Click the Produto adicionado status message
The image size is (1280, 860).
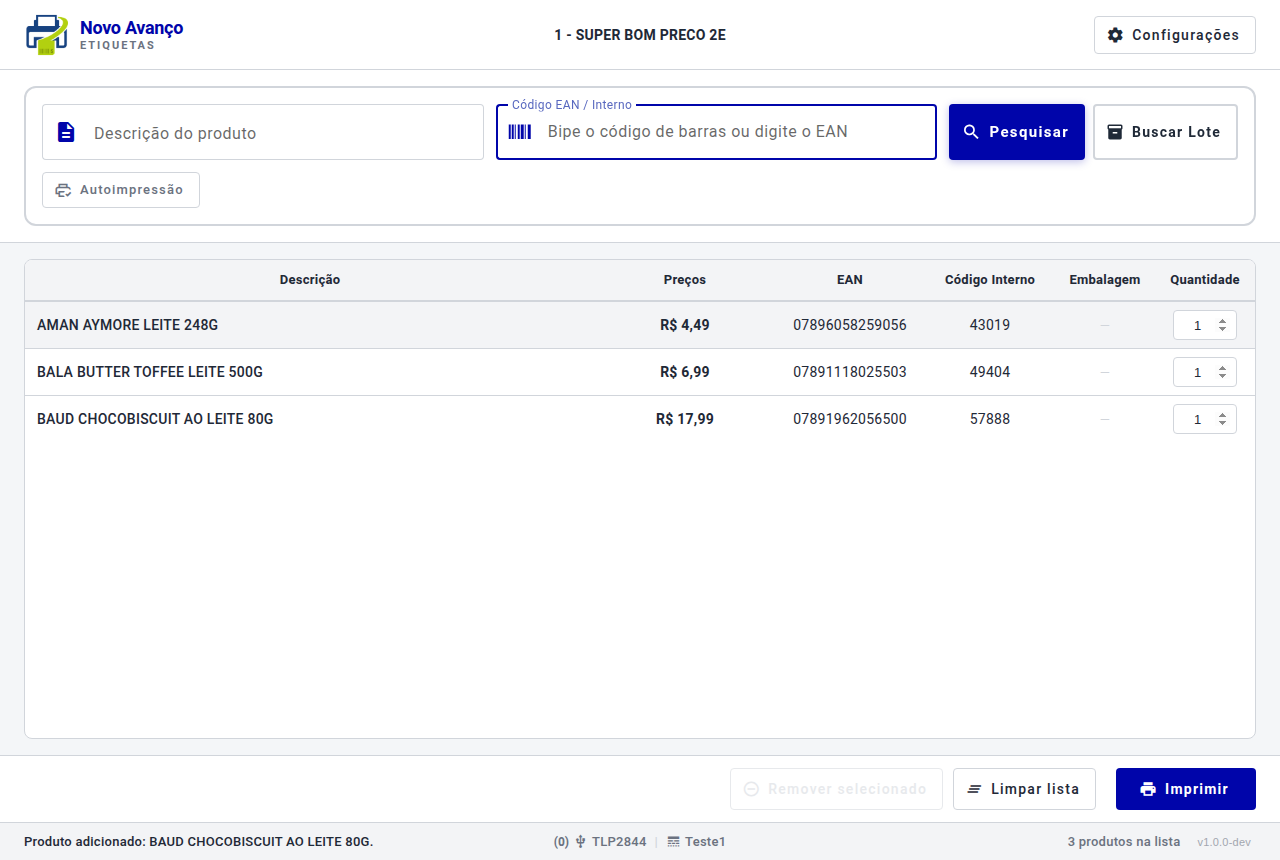tap(198, 842)
